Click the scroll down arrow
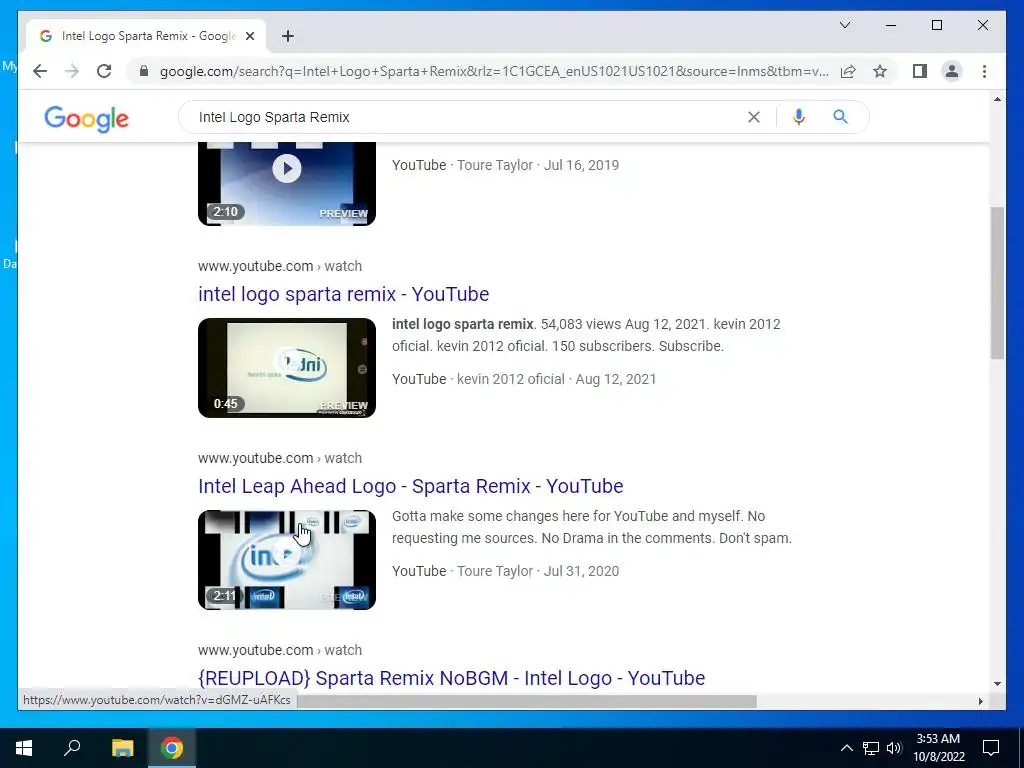Screen dimensions: 1024x768 (997, 684)
